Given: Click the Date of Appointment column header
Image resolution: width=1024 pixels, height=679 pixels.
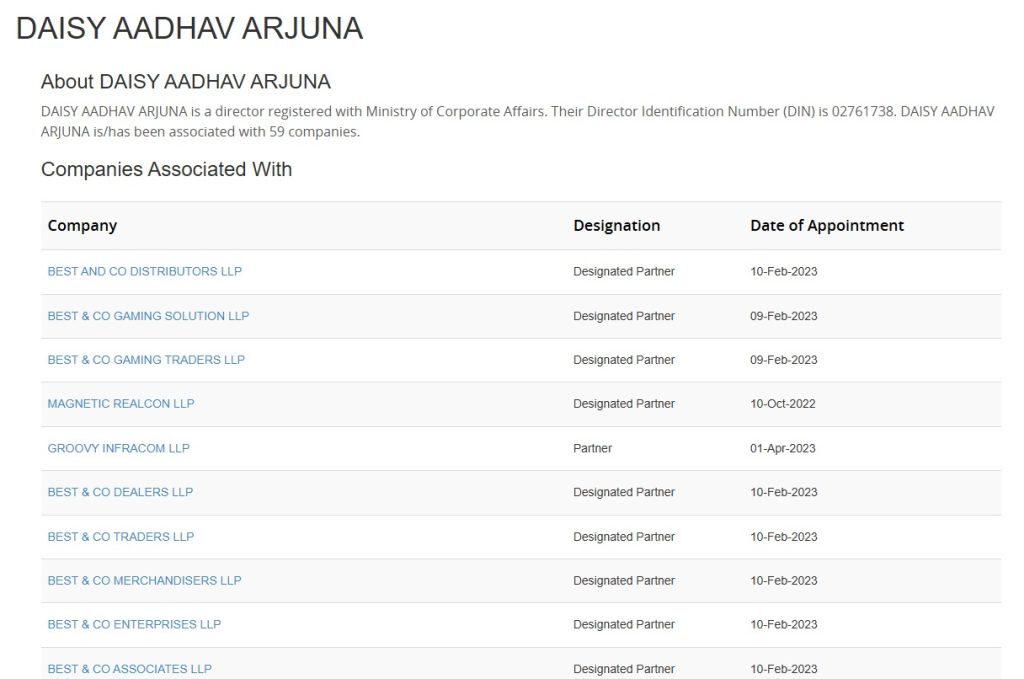Looking at the screenshot, I should coord(826,226).
